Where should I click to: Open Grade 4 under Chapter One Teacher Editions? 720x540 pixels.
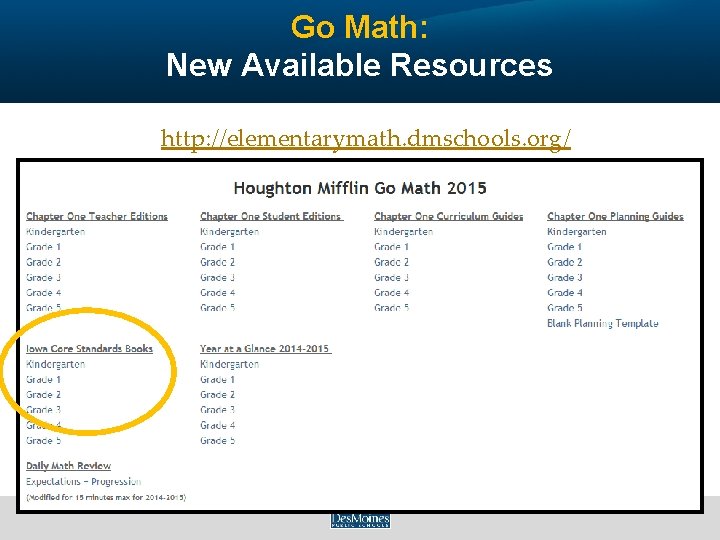pyautogui.click(x=44, y=292)
